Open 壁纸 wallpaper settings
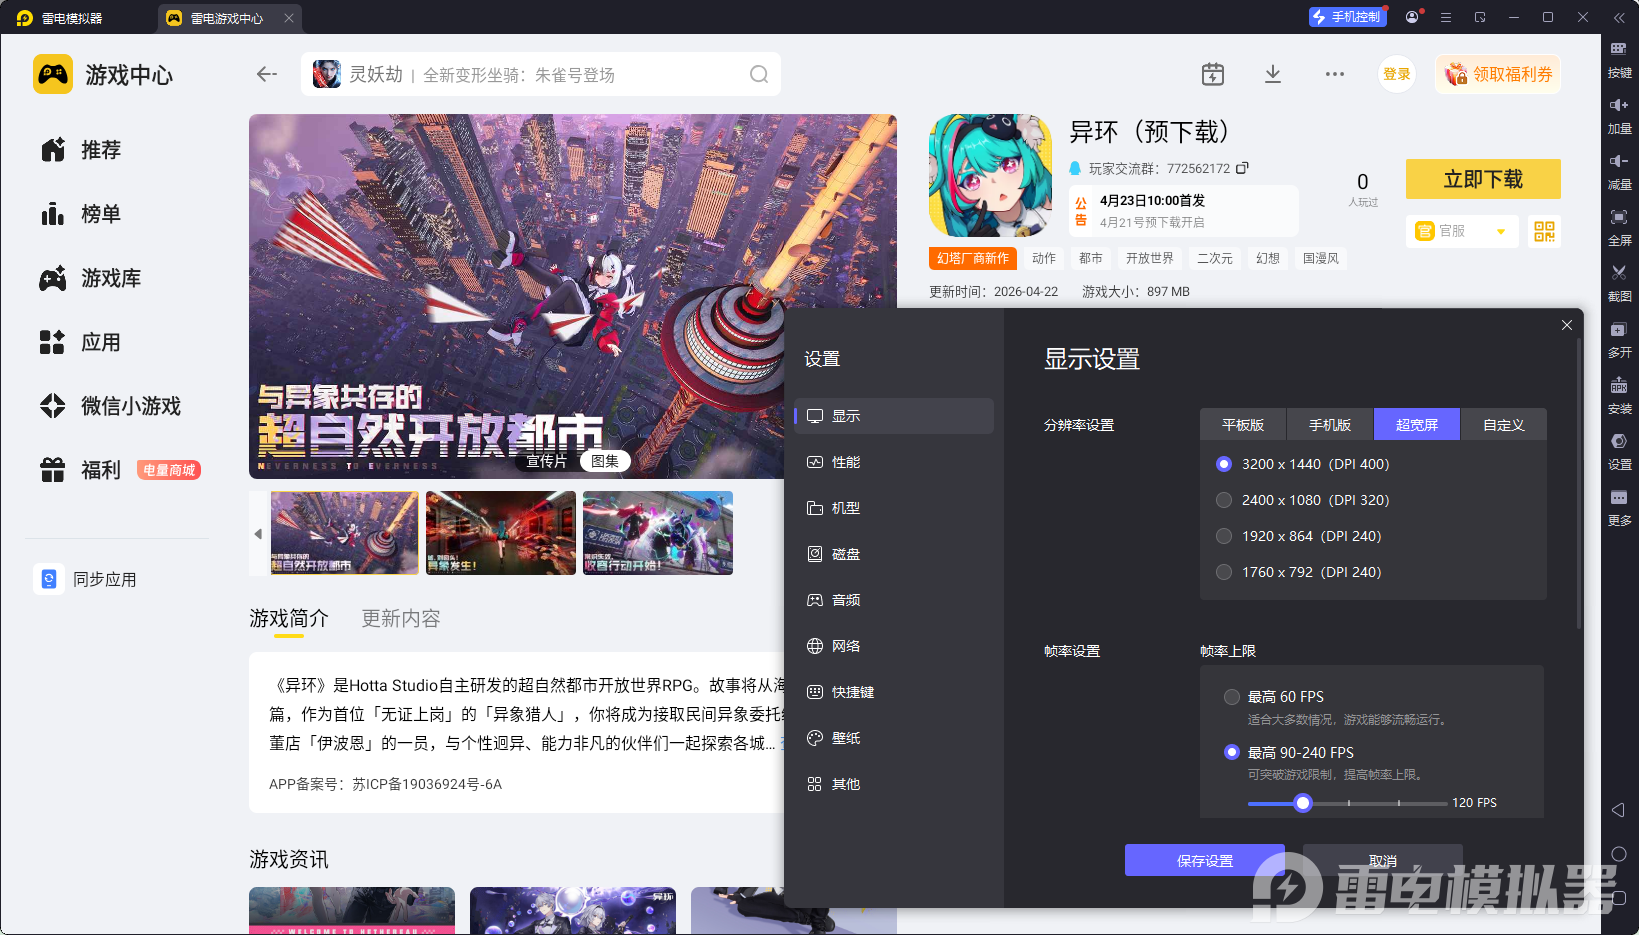 894,738
